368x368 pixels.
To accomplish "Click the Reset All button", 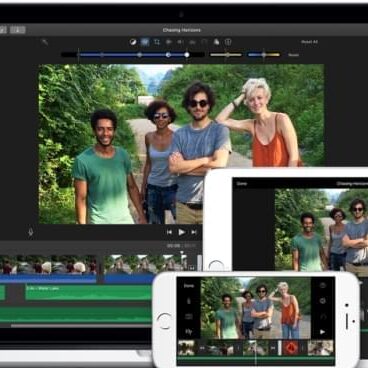I will tap(309, 42).
